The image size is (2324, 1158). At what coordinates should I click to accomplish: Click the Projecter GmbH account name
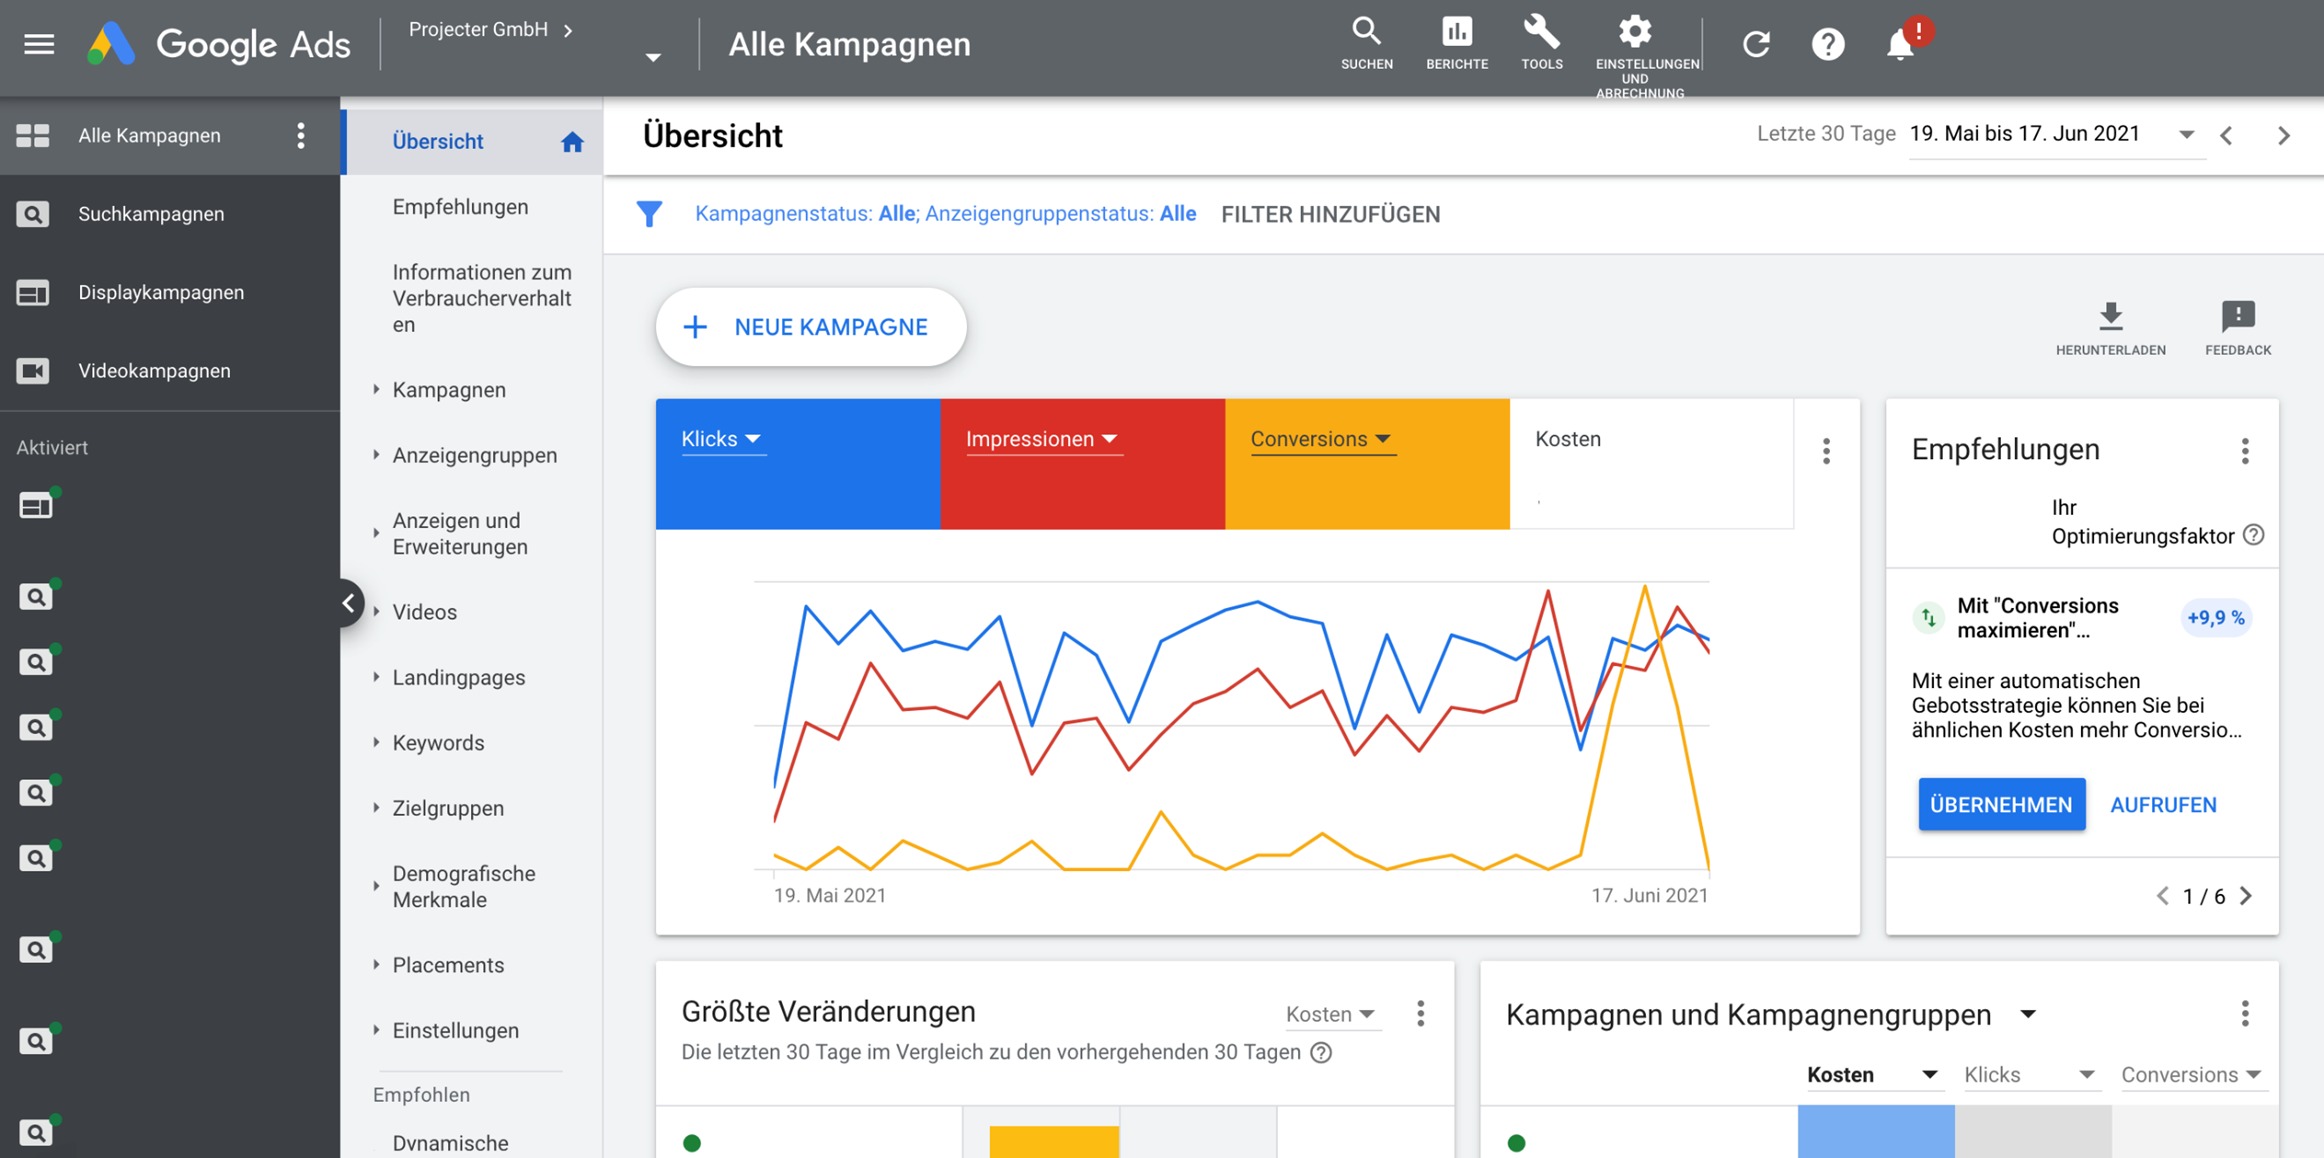click(478, 30)
